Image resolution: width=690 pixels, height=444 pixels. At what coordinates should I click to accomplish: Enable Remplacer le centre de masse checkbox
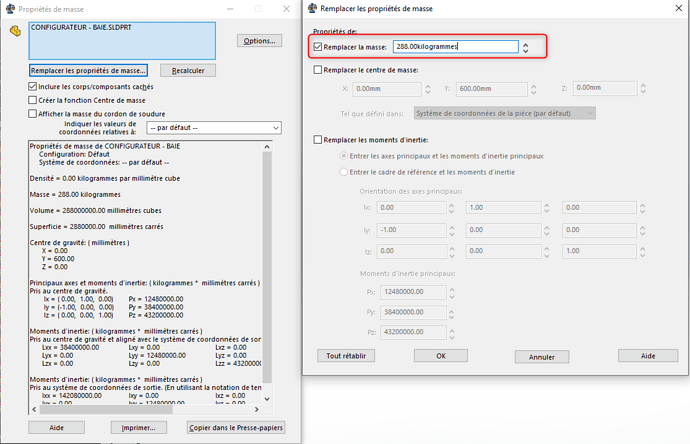pyautogui.click(x=318, y=70)
